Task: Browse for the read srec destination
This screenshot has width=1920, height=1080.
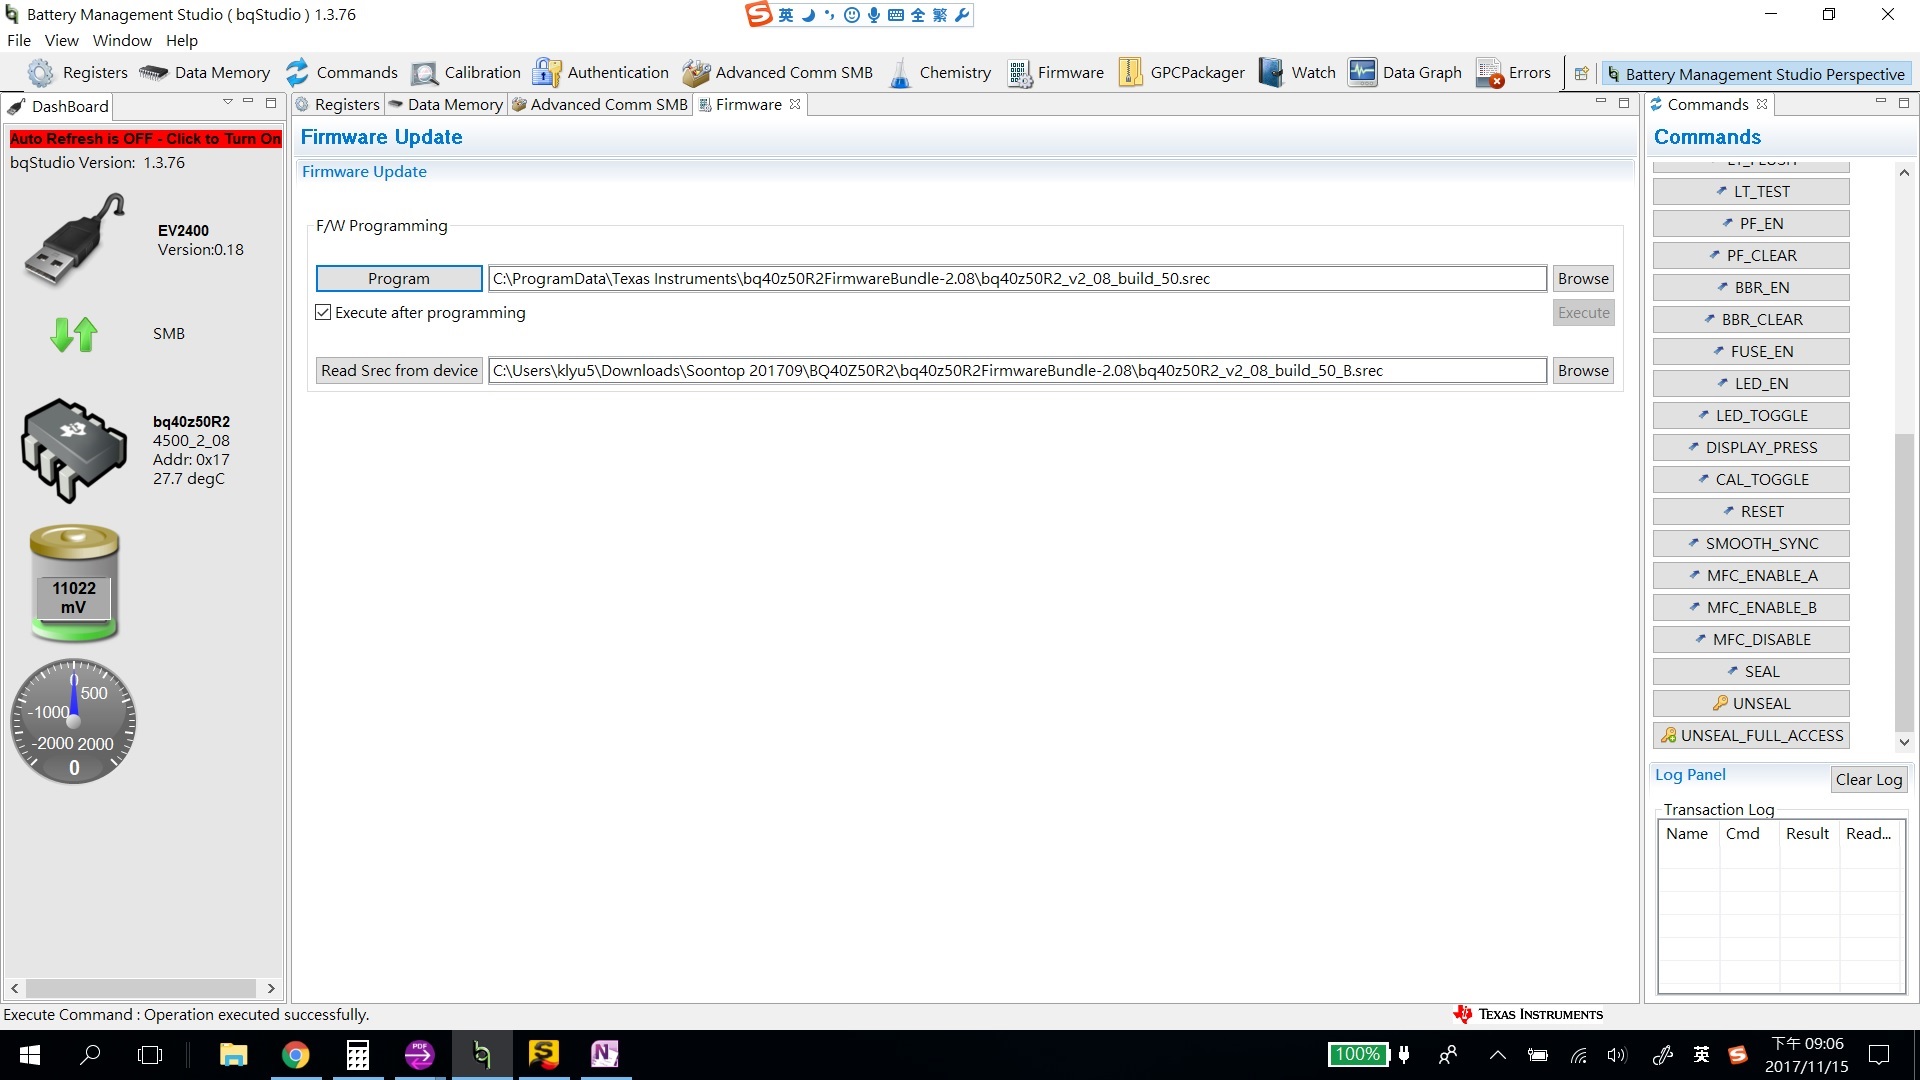Action: [x=1583, y=371]
